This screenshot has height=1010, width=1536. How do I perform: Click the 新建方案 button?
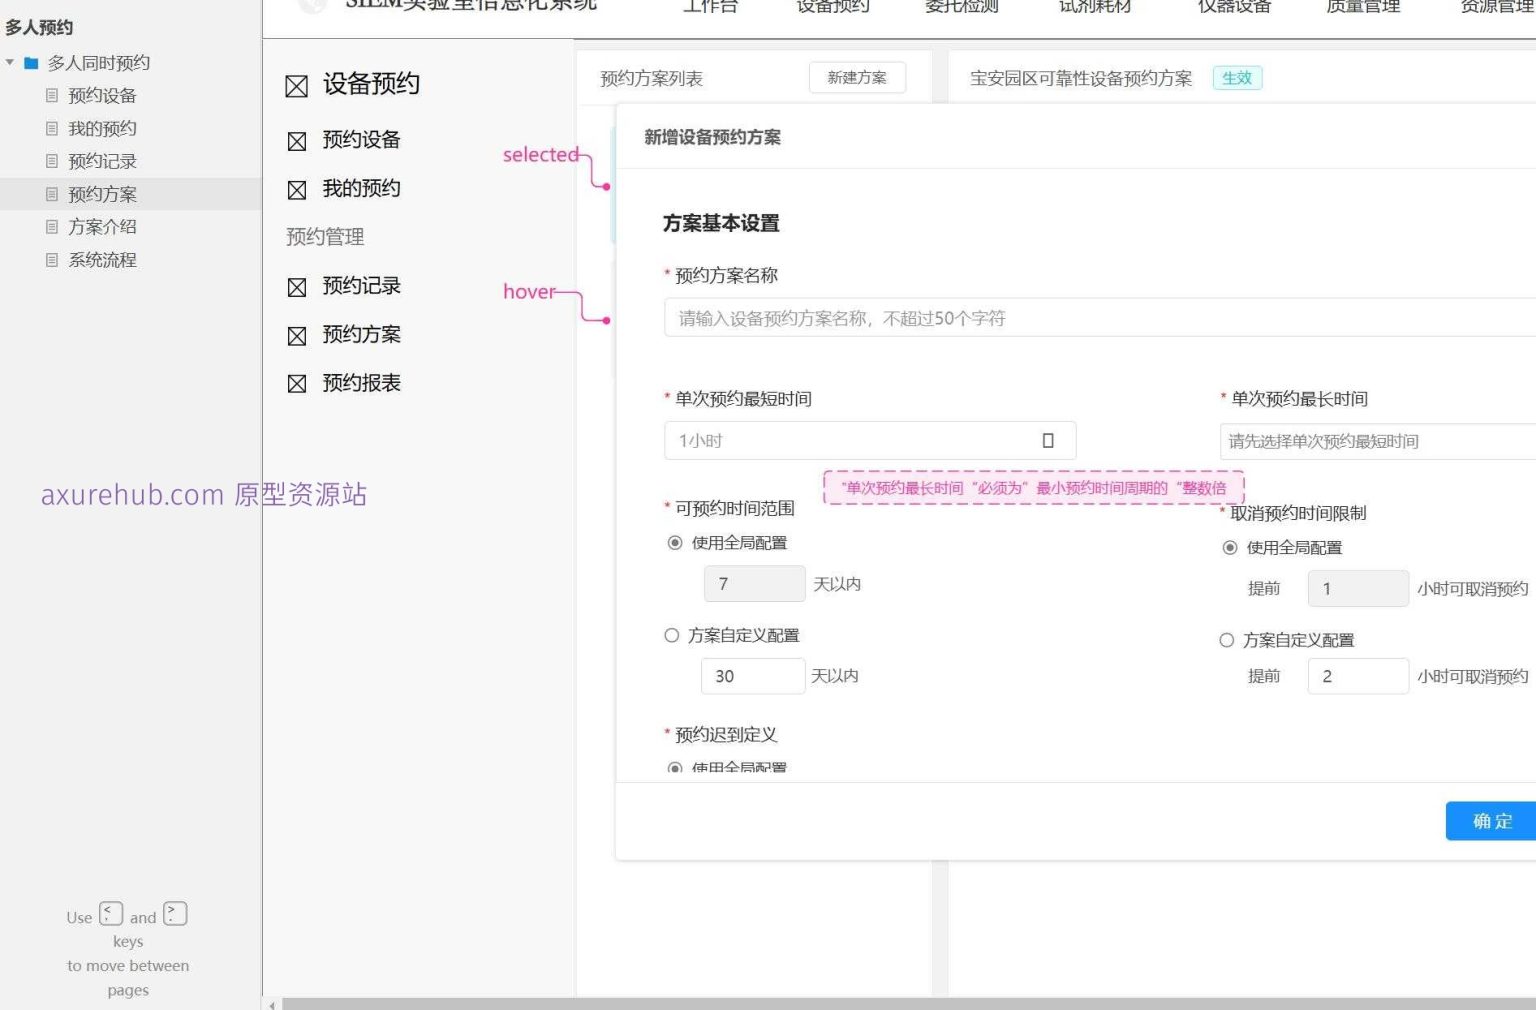[x=856, y=77]
